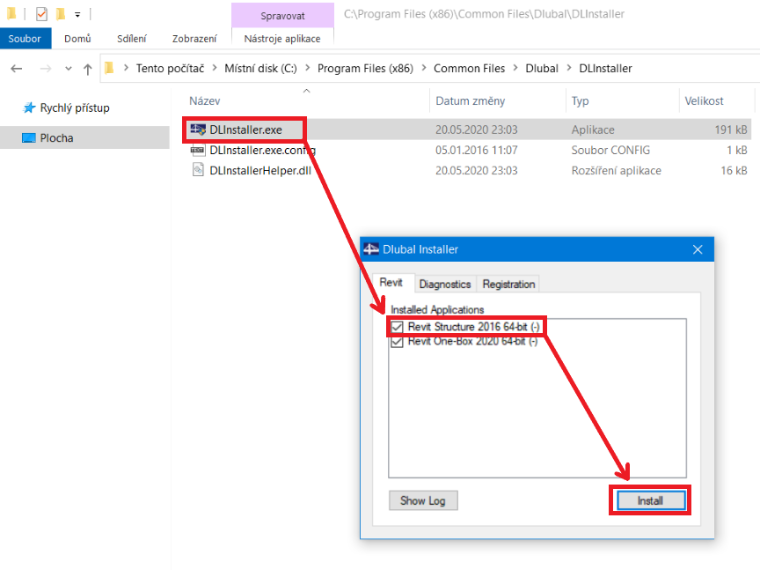Click the Install button
This screenshot has width=760, height=570.
tap(650, 501)
